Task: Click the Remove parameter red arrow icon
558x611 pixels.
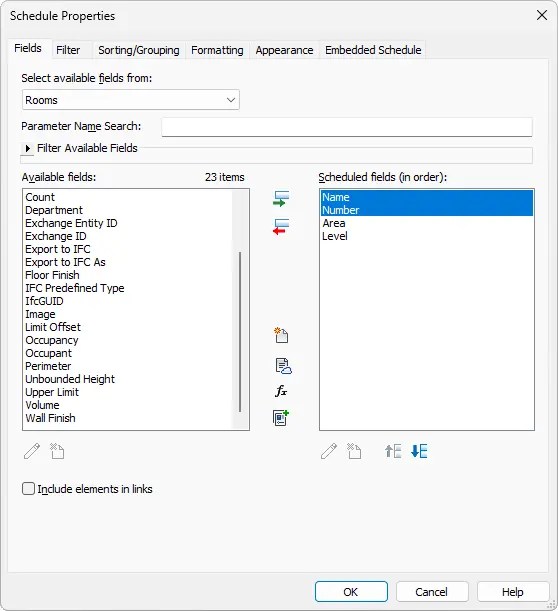Action: pyautogui.click(x=281, y=227)
